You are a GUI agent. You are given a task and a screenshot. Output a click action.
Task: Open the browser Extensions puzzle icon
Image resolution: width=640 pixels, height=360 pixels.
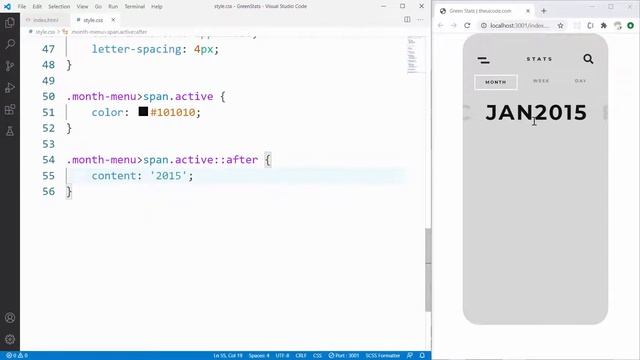tap(604, 25)
